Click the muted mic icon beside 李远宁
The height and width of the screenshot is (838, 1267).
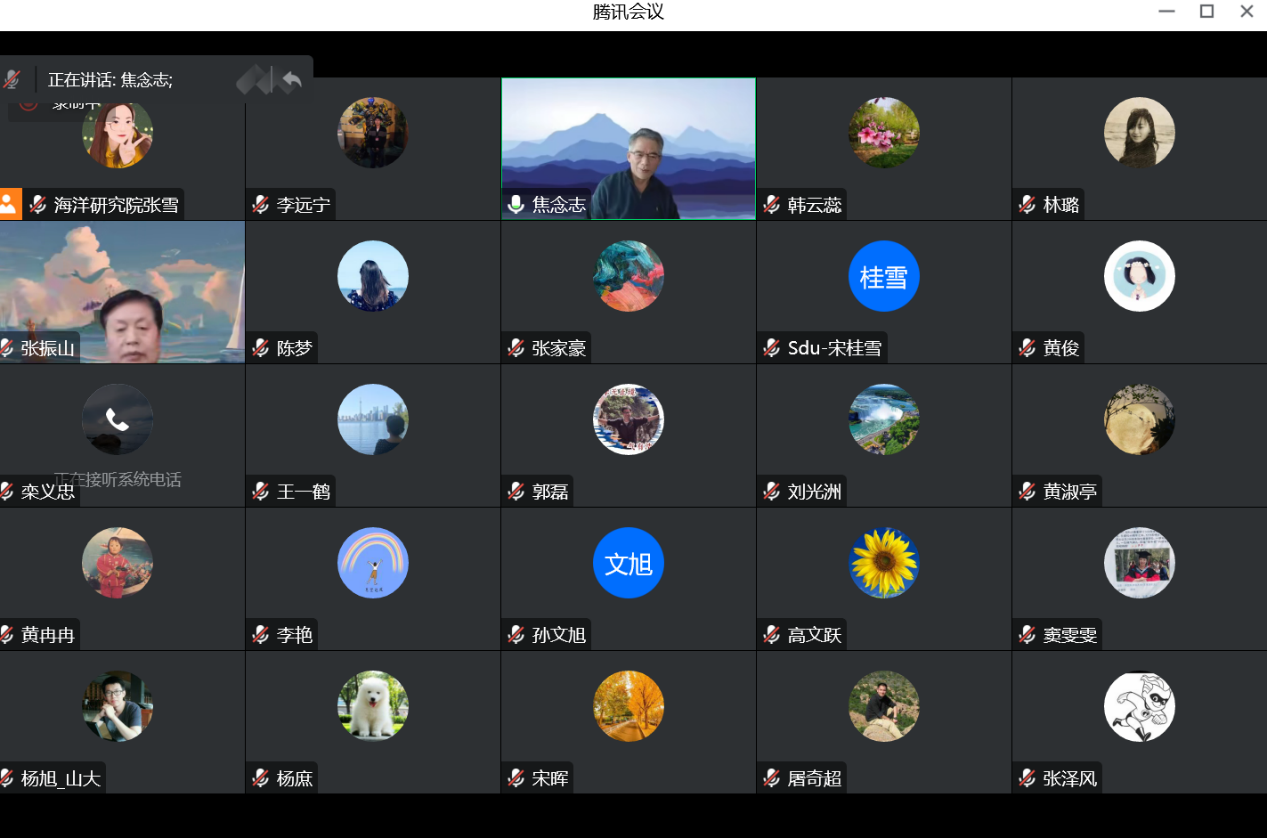(x=261, y=205)
